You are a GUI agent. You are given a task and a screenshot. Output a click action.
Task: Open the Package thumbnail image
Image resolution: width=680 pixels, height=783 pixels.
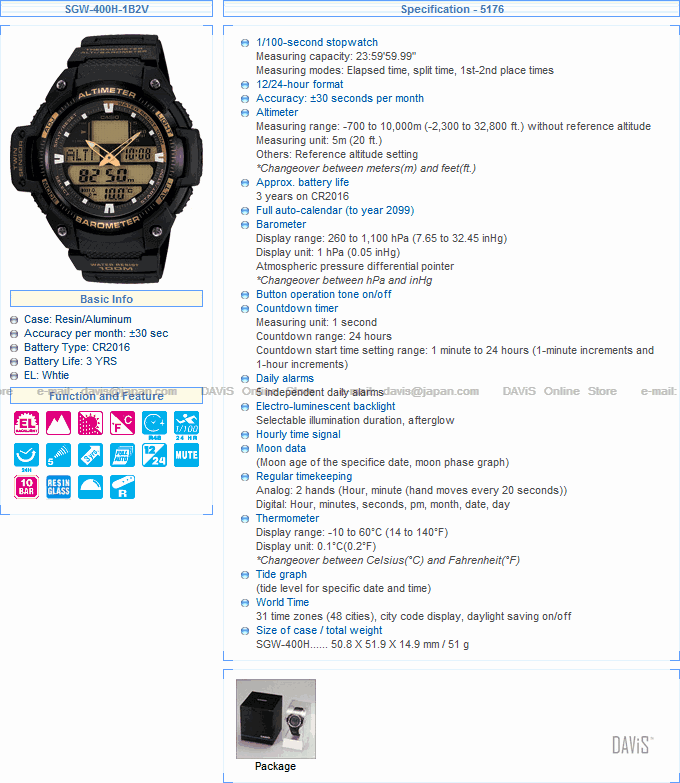[276, 719]
